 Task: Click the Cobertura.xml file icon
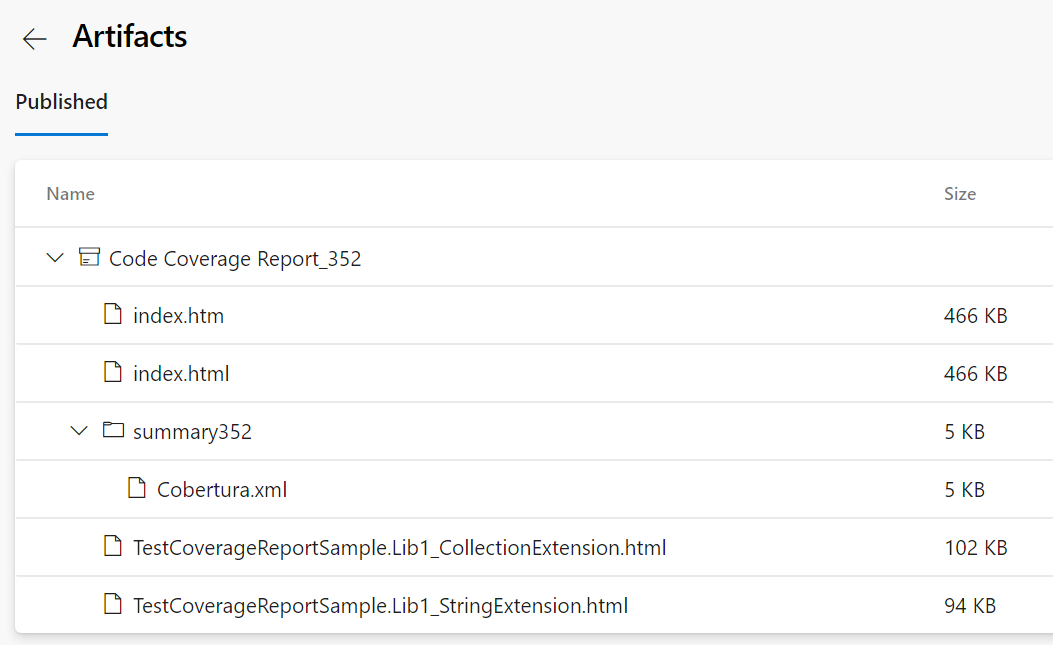[137, 489]
